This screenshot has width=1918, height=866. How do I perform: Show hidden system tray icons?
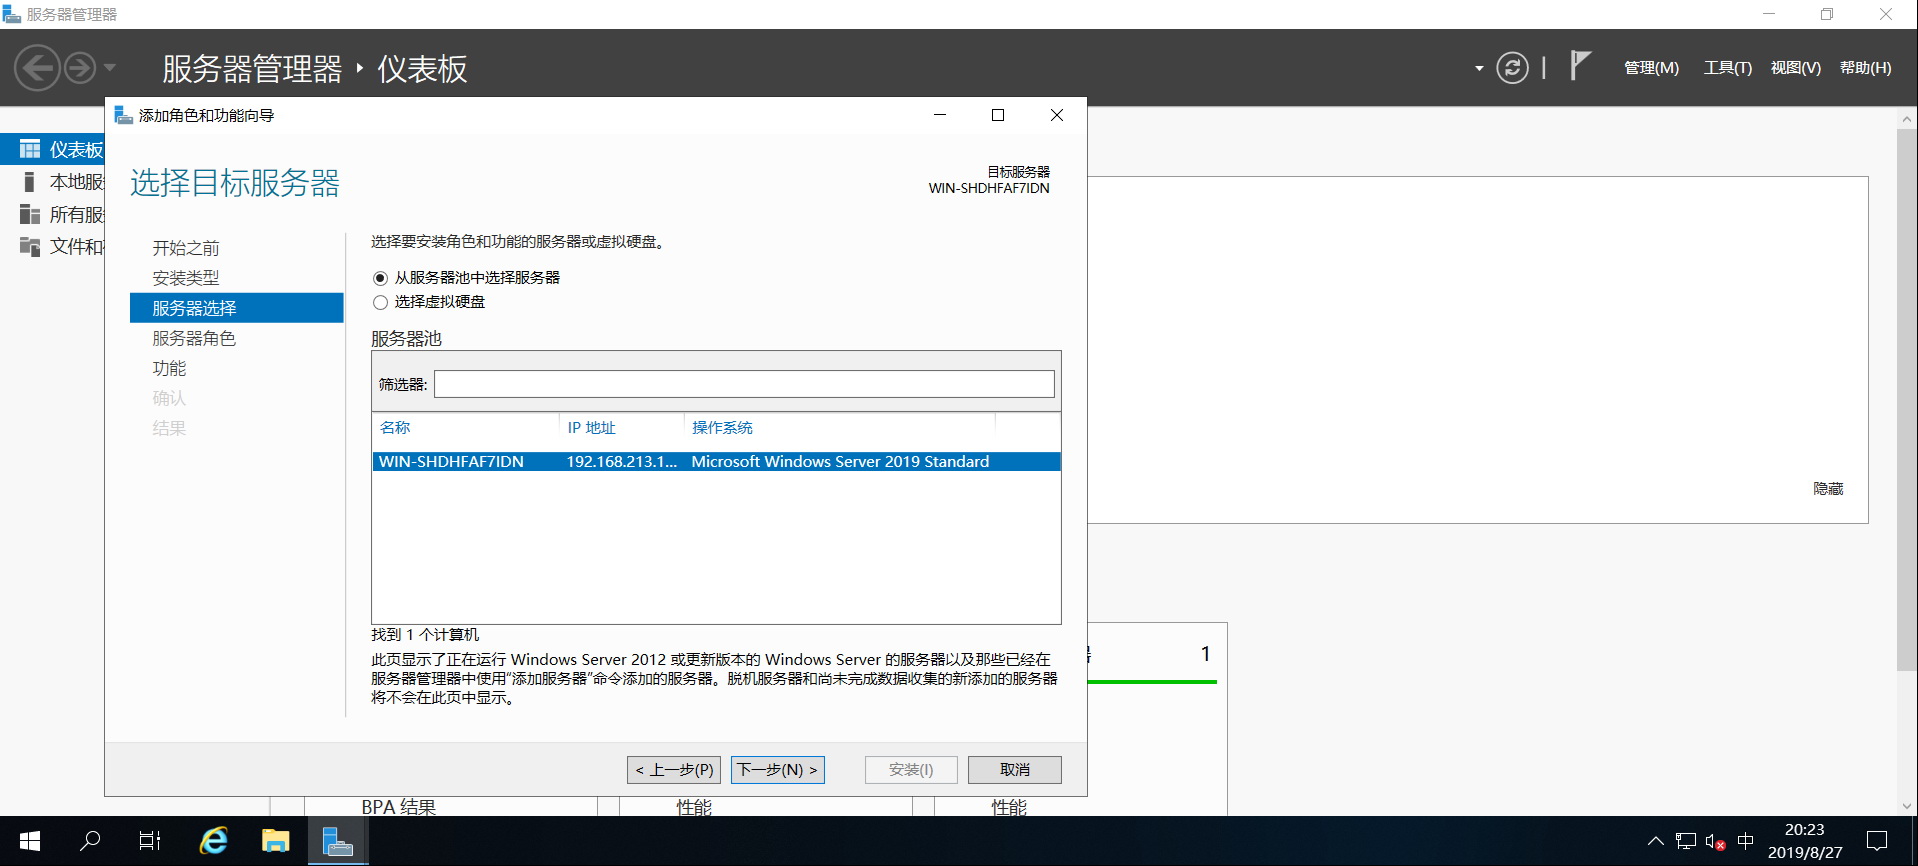click(1656, 841)
